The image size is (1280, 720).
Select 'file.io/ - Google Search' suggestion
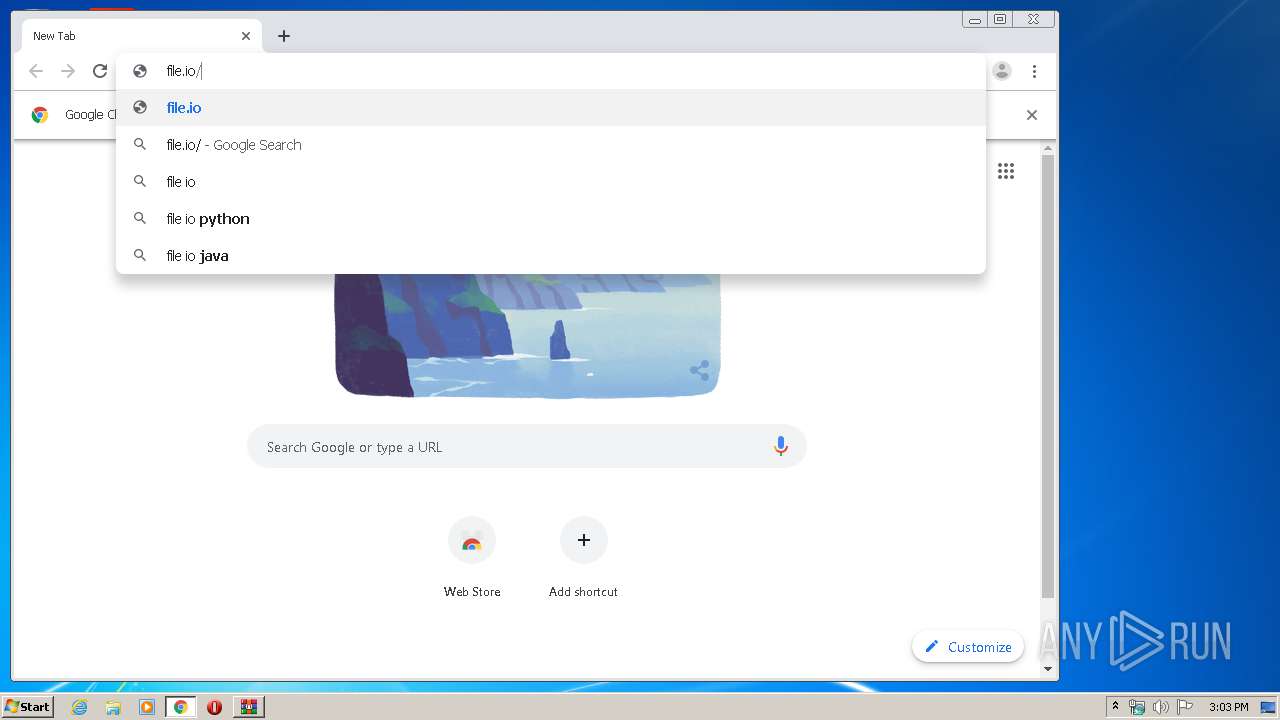(551, 145)
